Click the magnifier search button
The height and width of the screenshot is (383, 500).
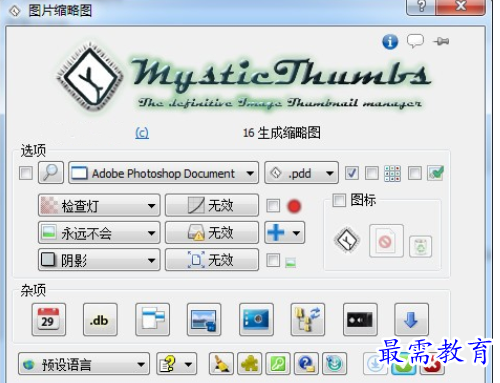(51, 173)
